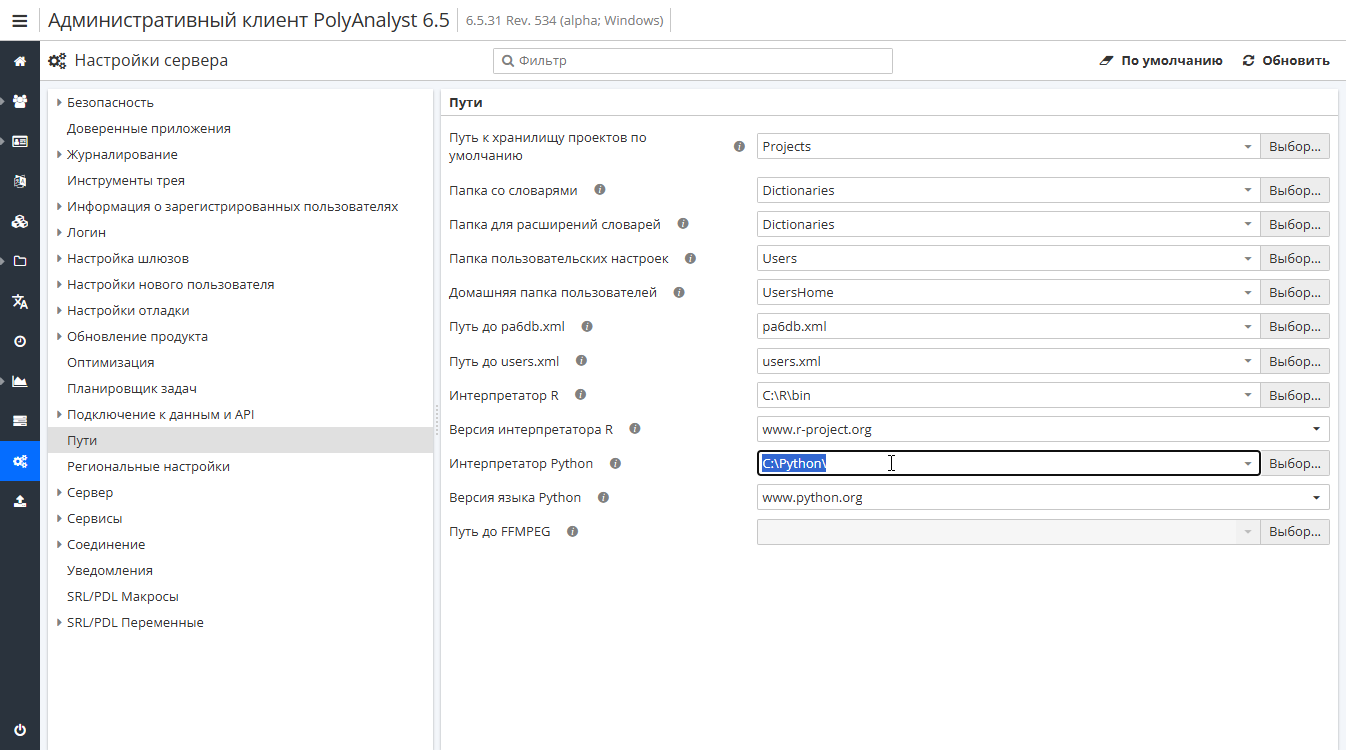Expand the Журналирование tree node
Image resolution: width=1346 pixels, height=750 pixels.
[59, 154]
